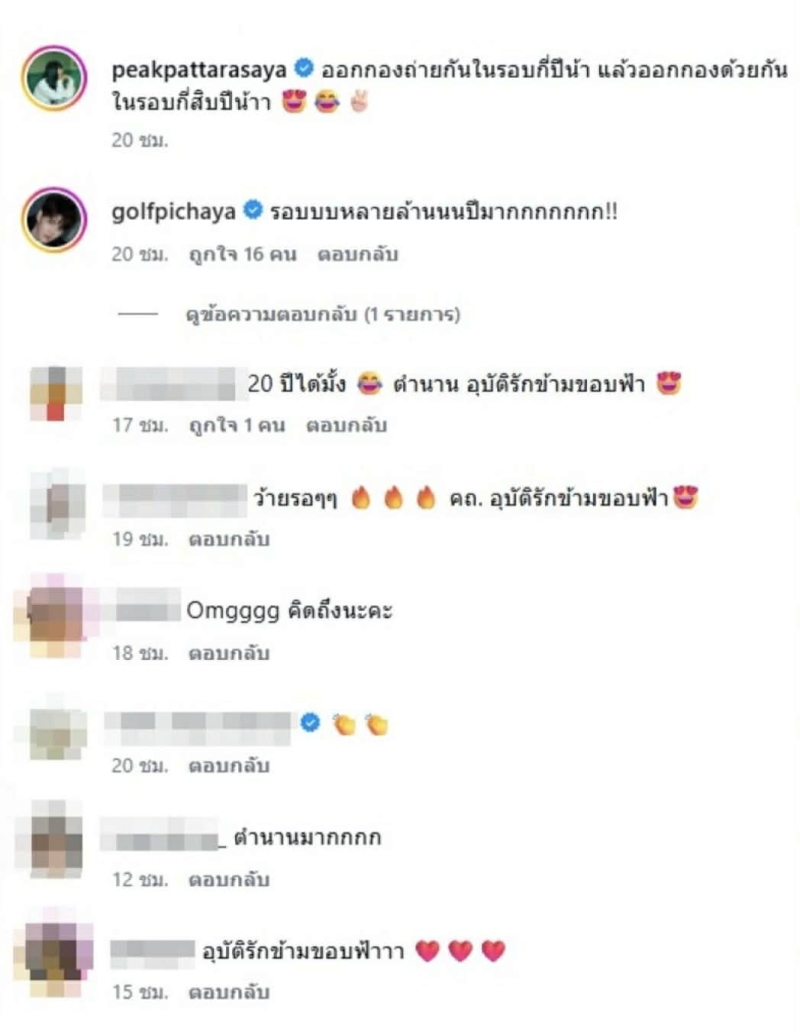Reply to the '20 ปีได้มั้ง' comment

[x=346, y=425]
